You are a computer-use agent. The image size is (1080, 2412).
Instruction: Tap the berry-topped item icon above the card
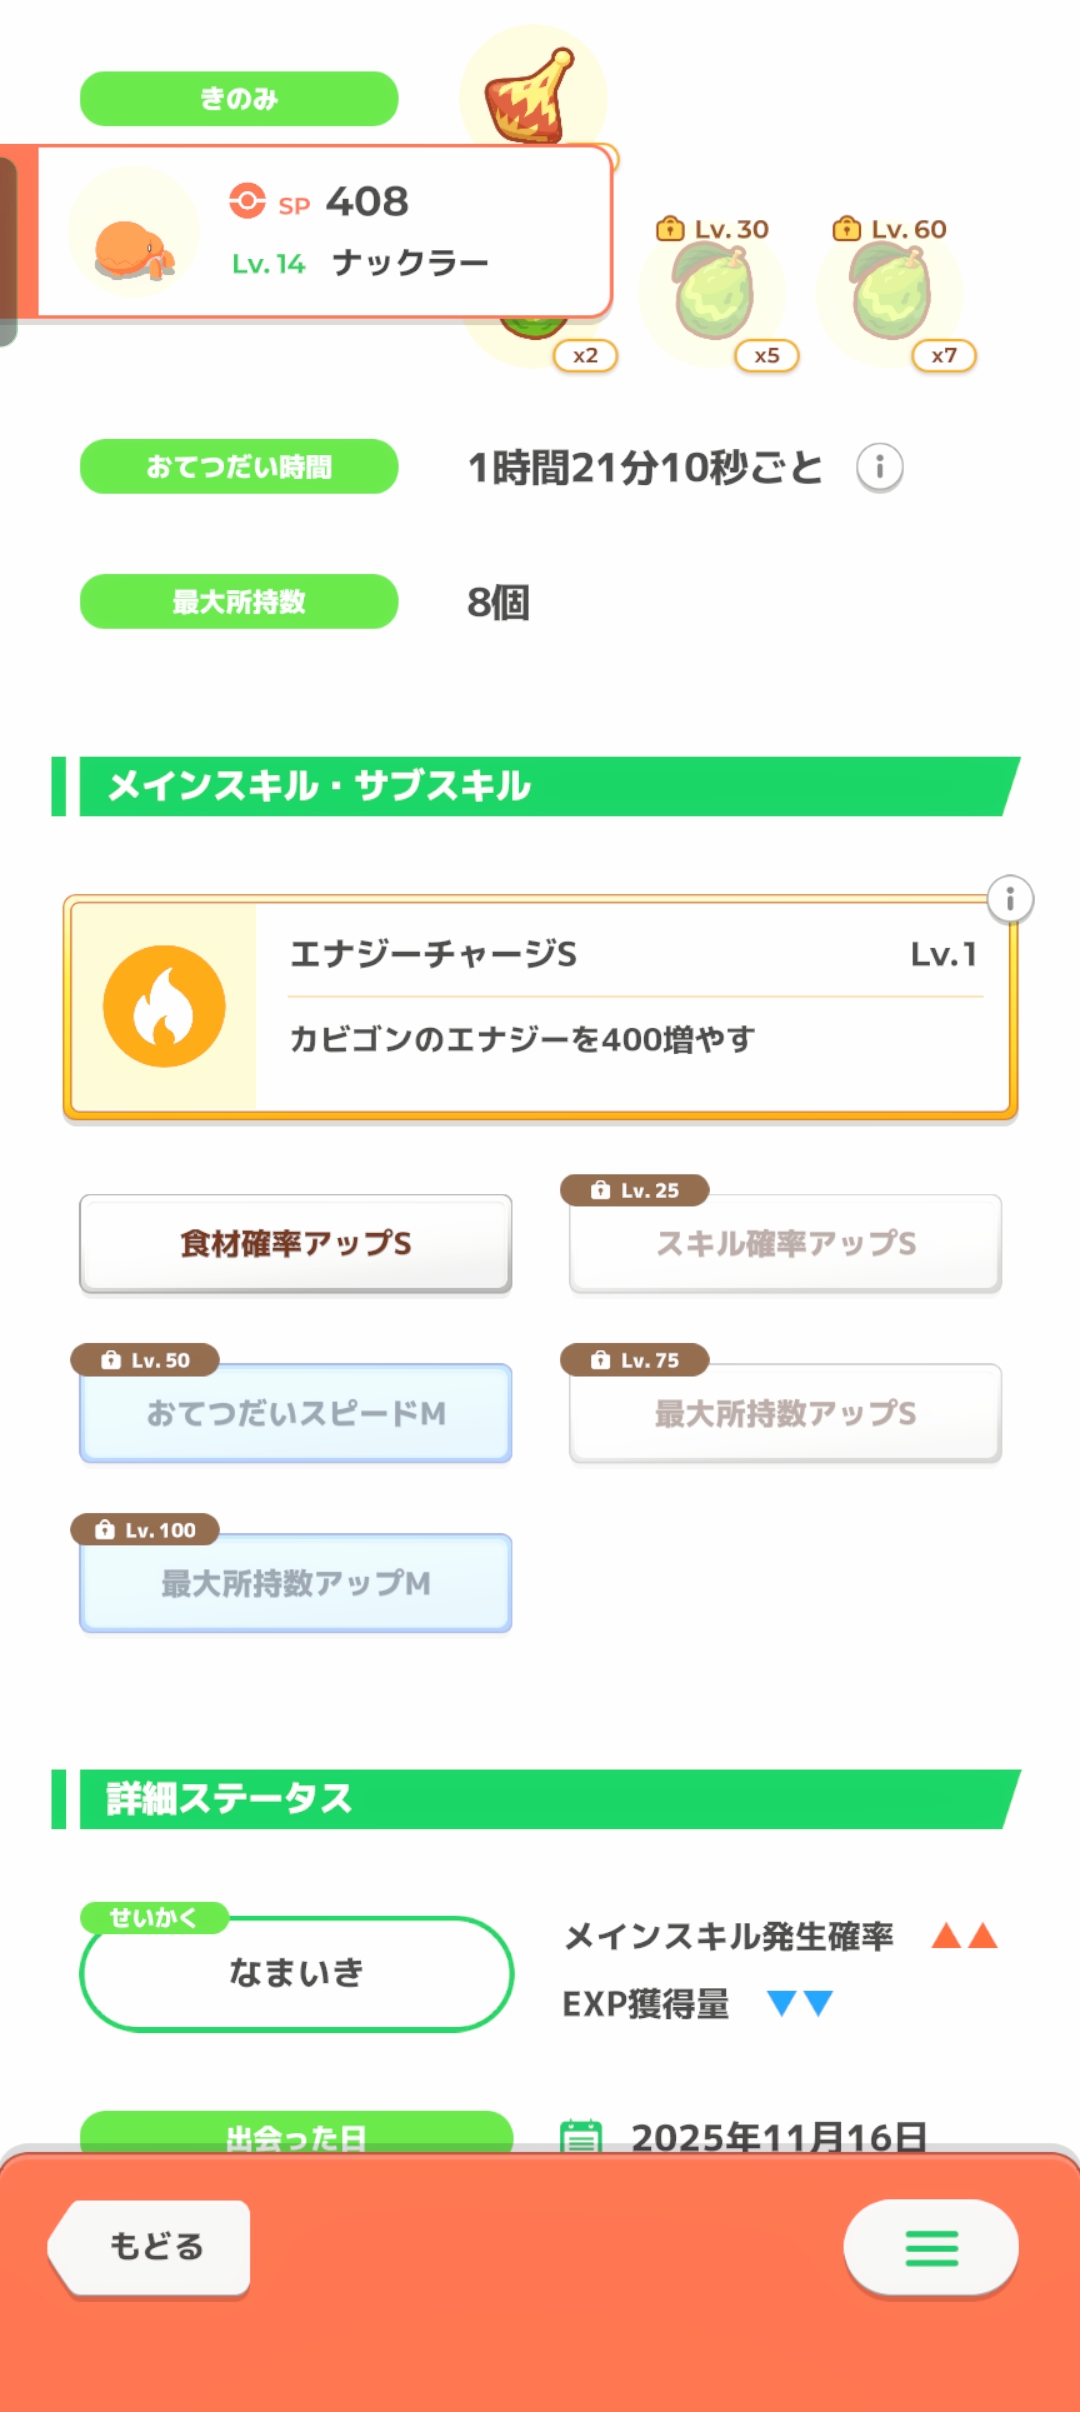coord(532,97)
